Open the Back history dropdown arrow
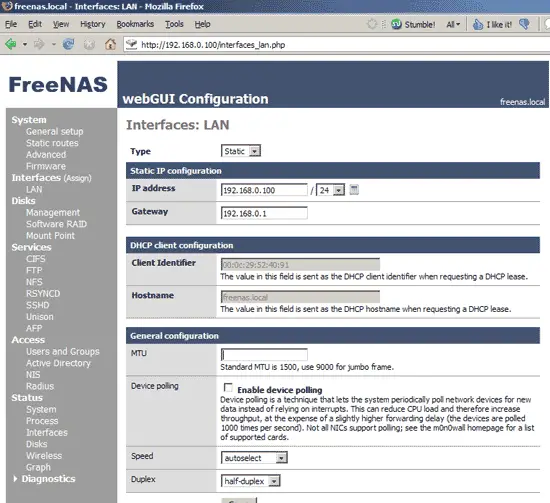Screen dimensions: 550x503 coord(25,45)
